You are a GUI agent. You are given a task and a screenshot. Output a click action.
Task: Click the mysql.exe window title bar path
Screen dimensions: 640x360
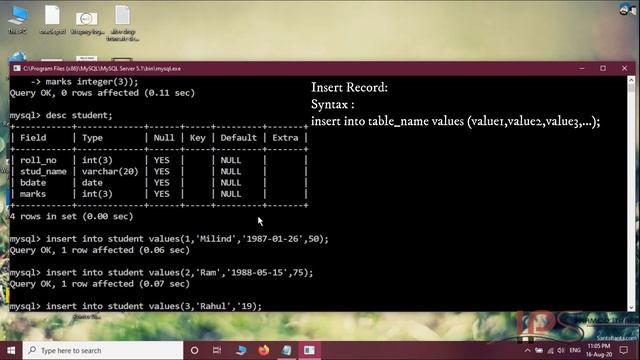point(102,69)
